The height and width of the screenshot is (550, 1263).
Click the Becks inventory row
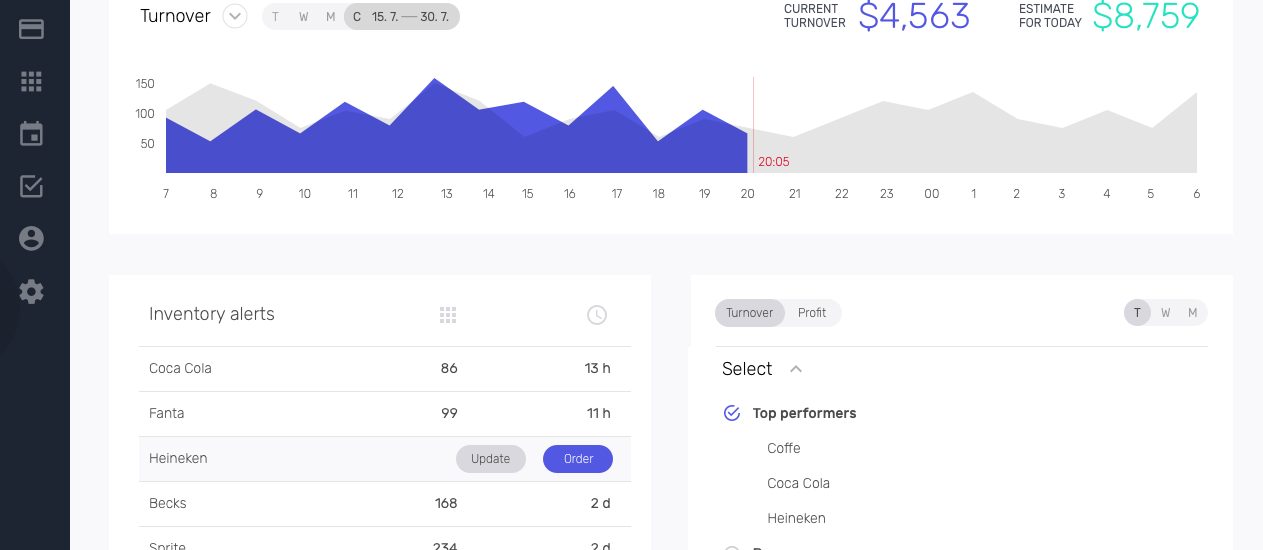[385, 504]
